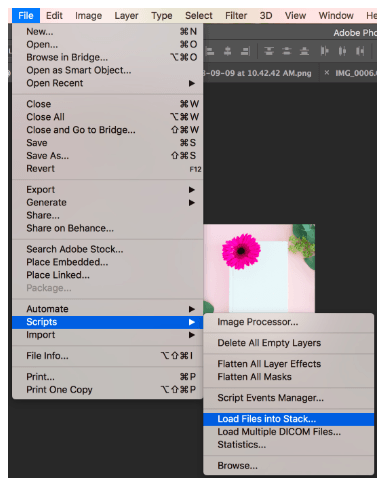388x484 pixels.
Task: Click the distribute left edges icon
Action: point(325,51)
